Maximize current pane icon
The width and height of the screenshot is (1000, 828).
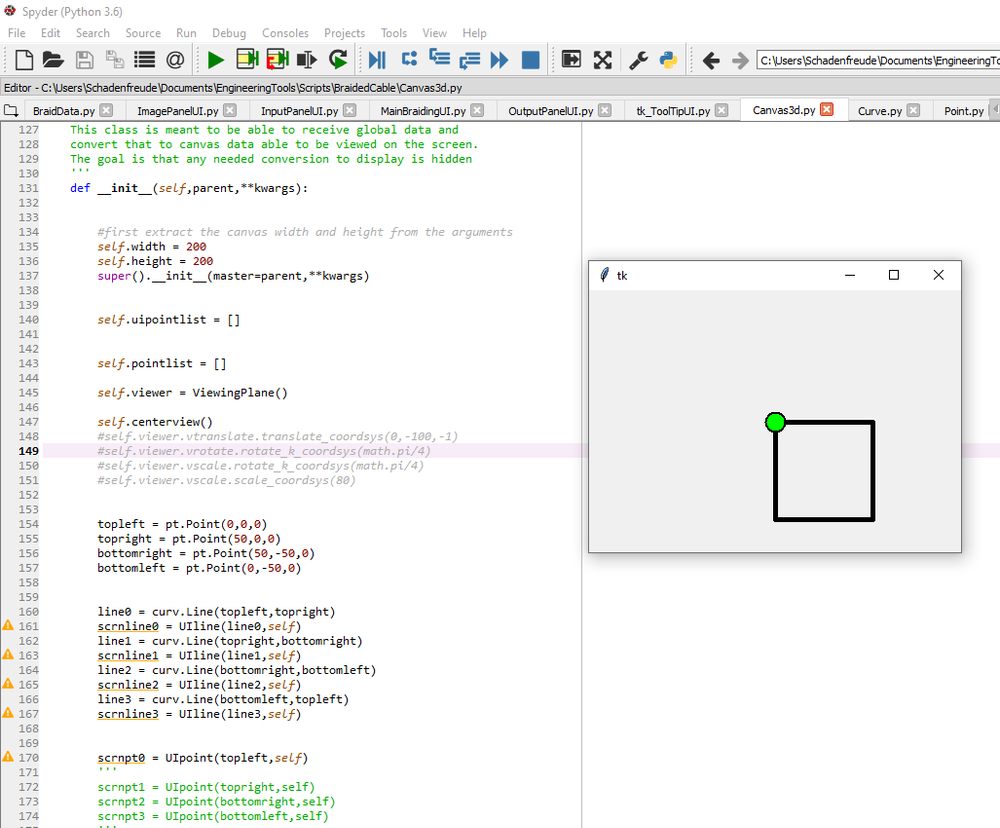pos(571,60)
